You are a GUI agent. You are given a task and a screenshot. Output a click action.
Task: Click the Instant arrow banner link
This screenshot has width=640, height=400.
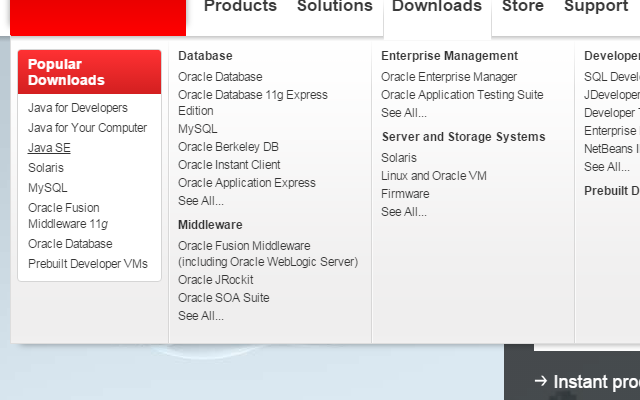tap(587, 382)
